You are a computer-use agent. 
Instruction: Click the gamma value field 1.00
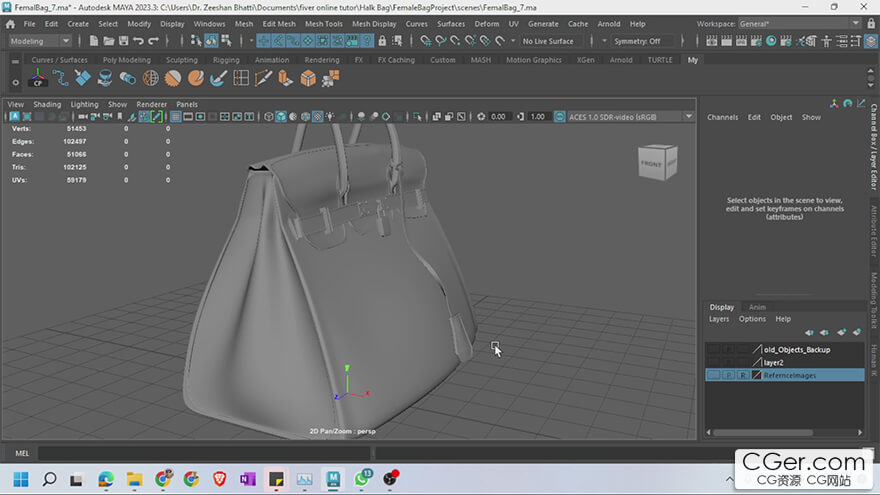538,117
